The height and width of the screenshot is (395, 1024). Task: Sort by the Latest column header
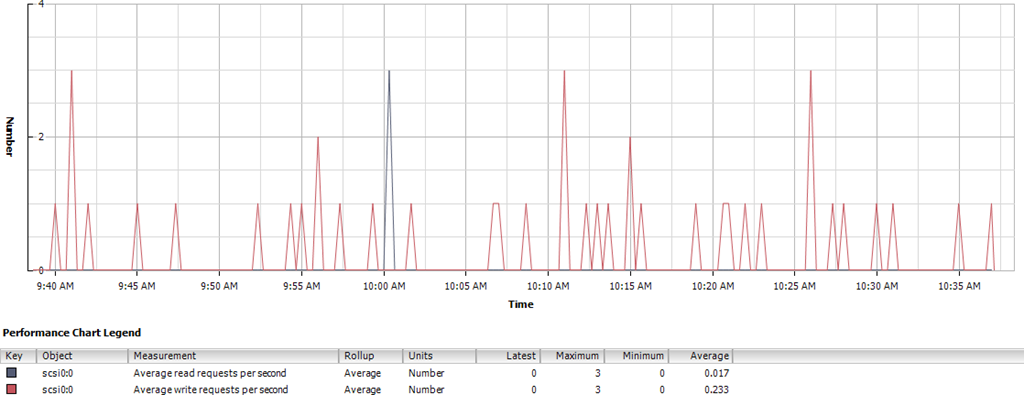(507, 356)
